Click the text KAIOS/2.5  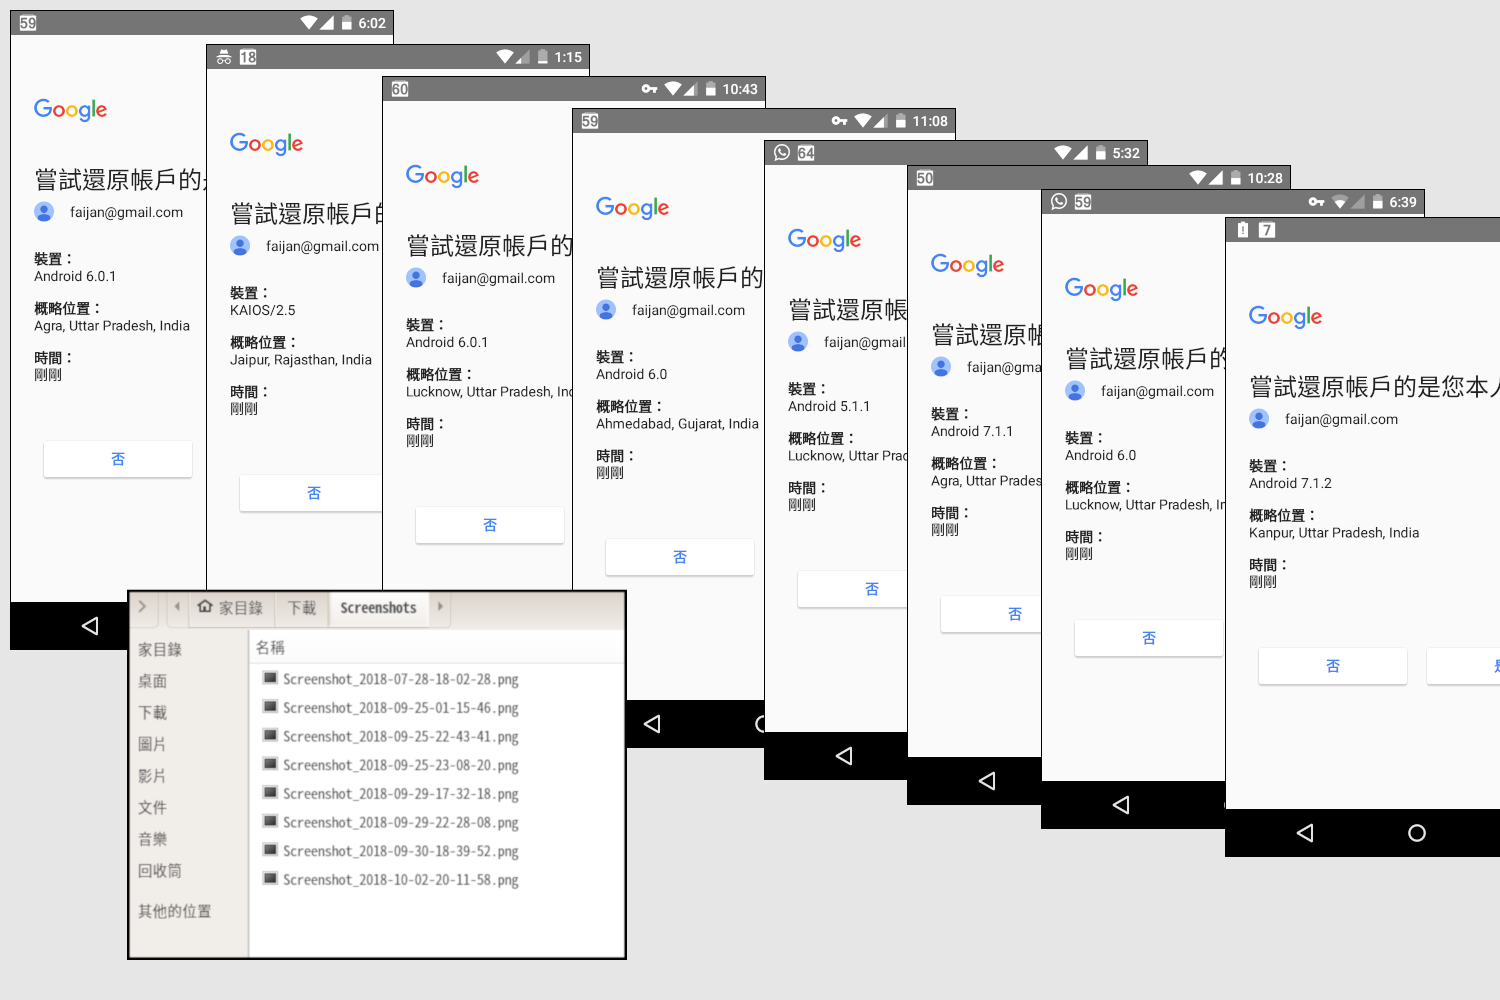[263, 310]
